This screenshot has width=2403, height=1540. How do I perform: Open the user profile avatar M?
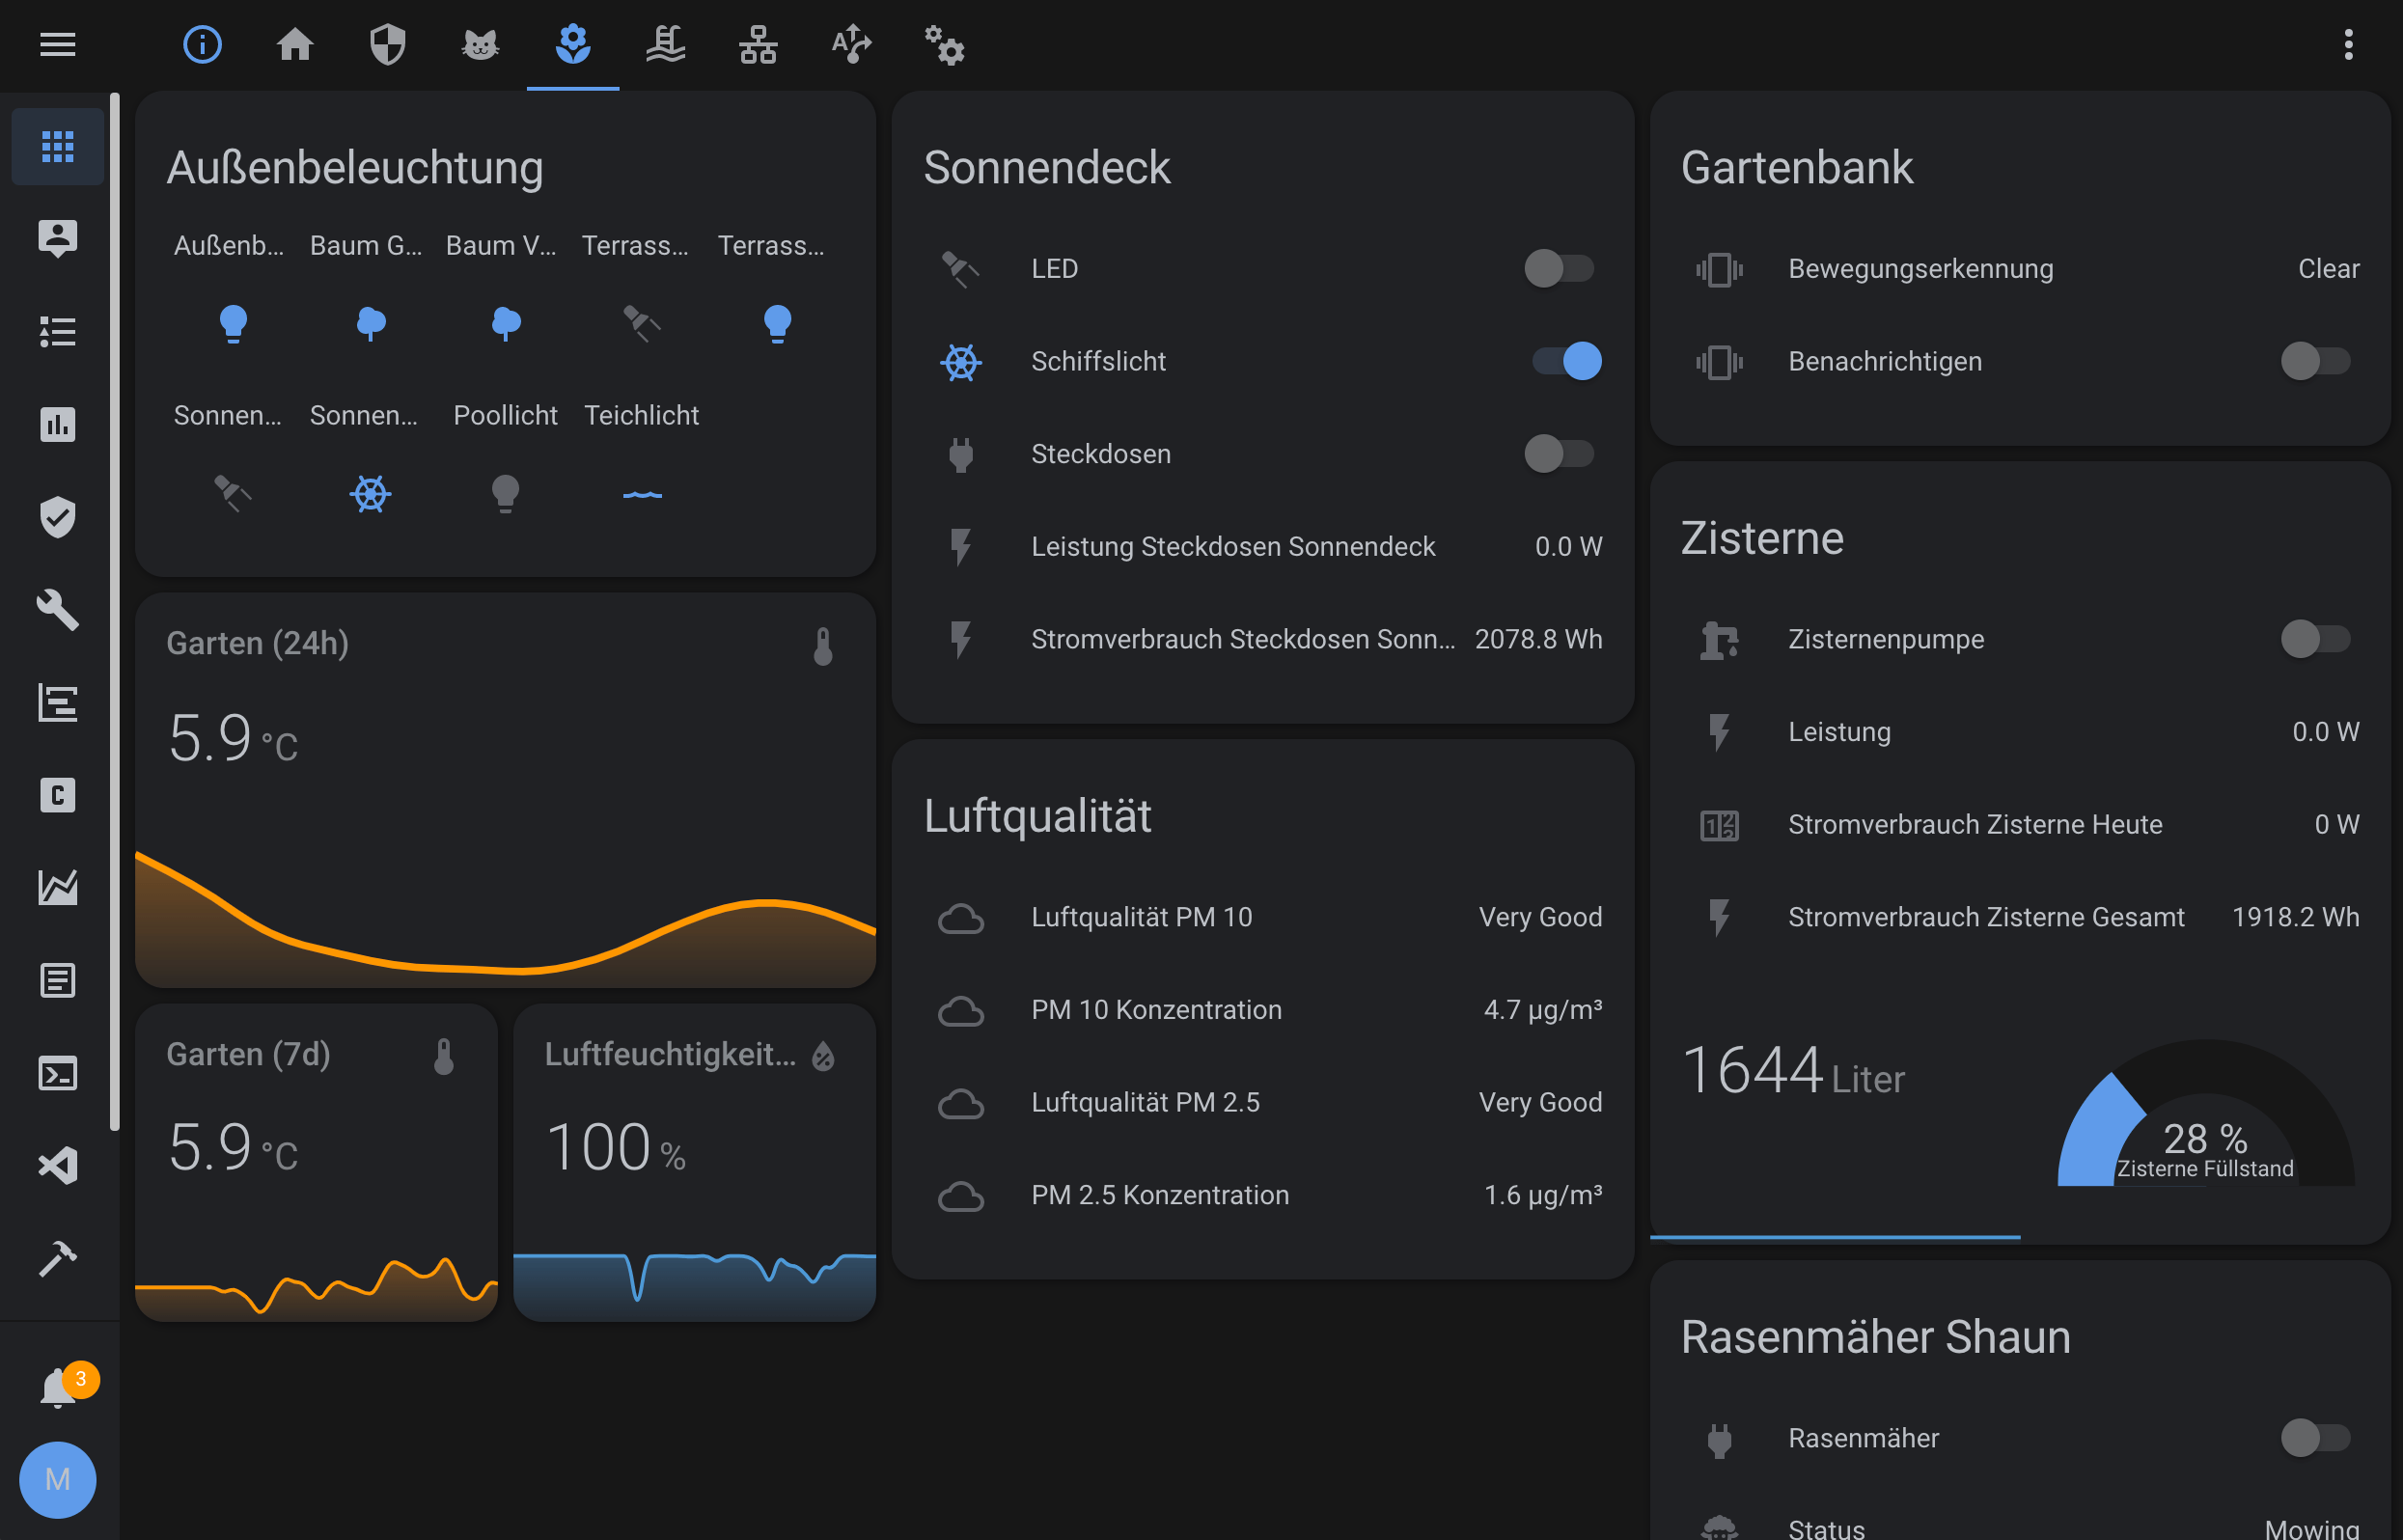57,1479
